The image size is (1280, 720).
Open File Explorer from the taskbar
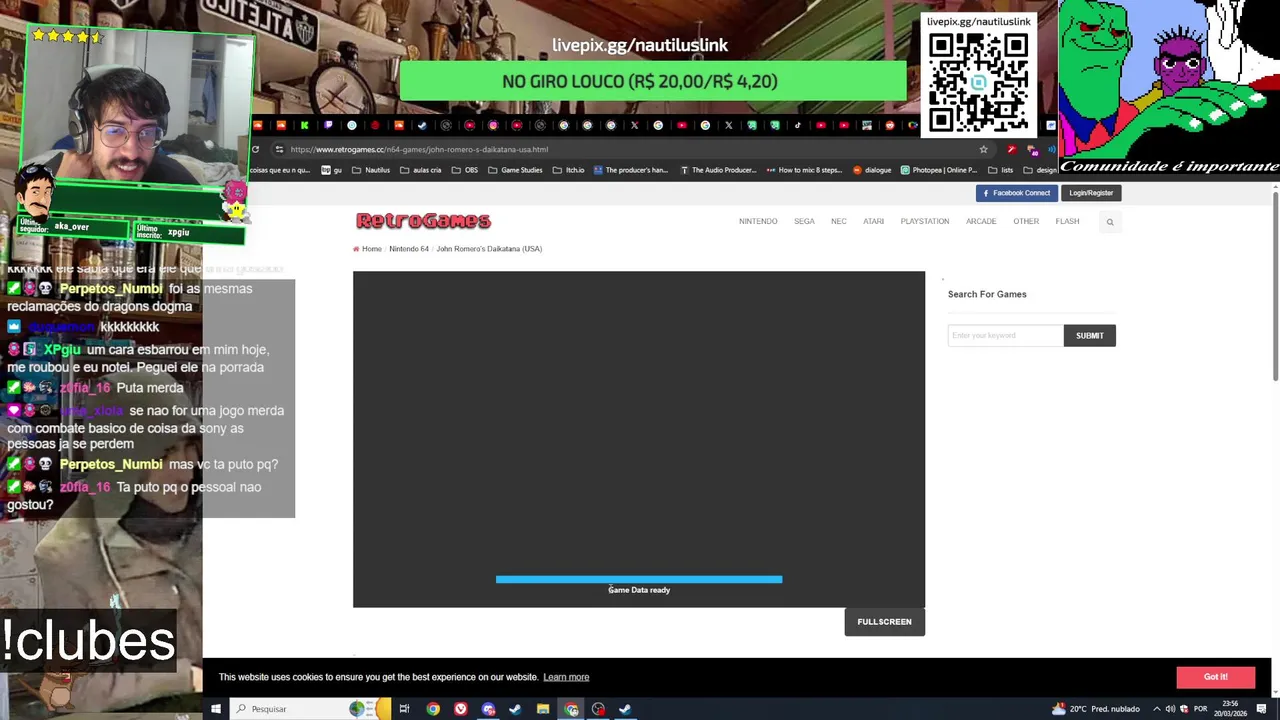coord(543,709)
